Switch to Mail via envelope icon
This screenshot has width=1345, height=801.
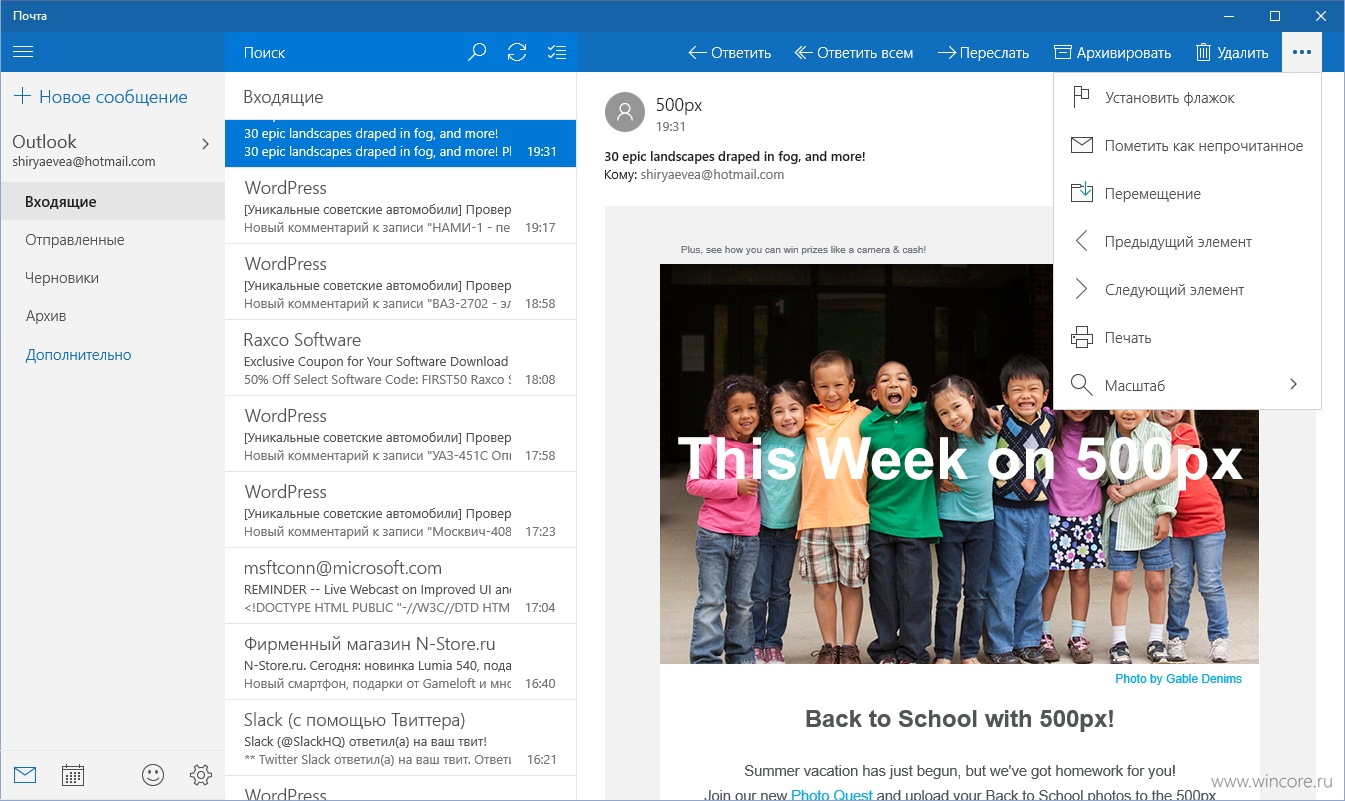25,775
